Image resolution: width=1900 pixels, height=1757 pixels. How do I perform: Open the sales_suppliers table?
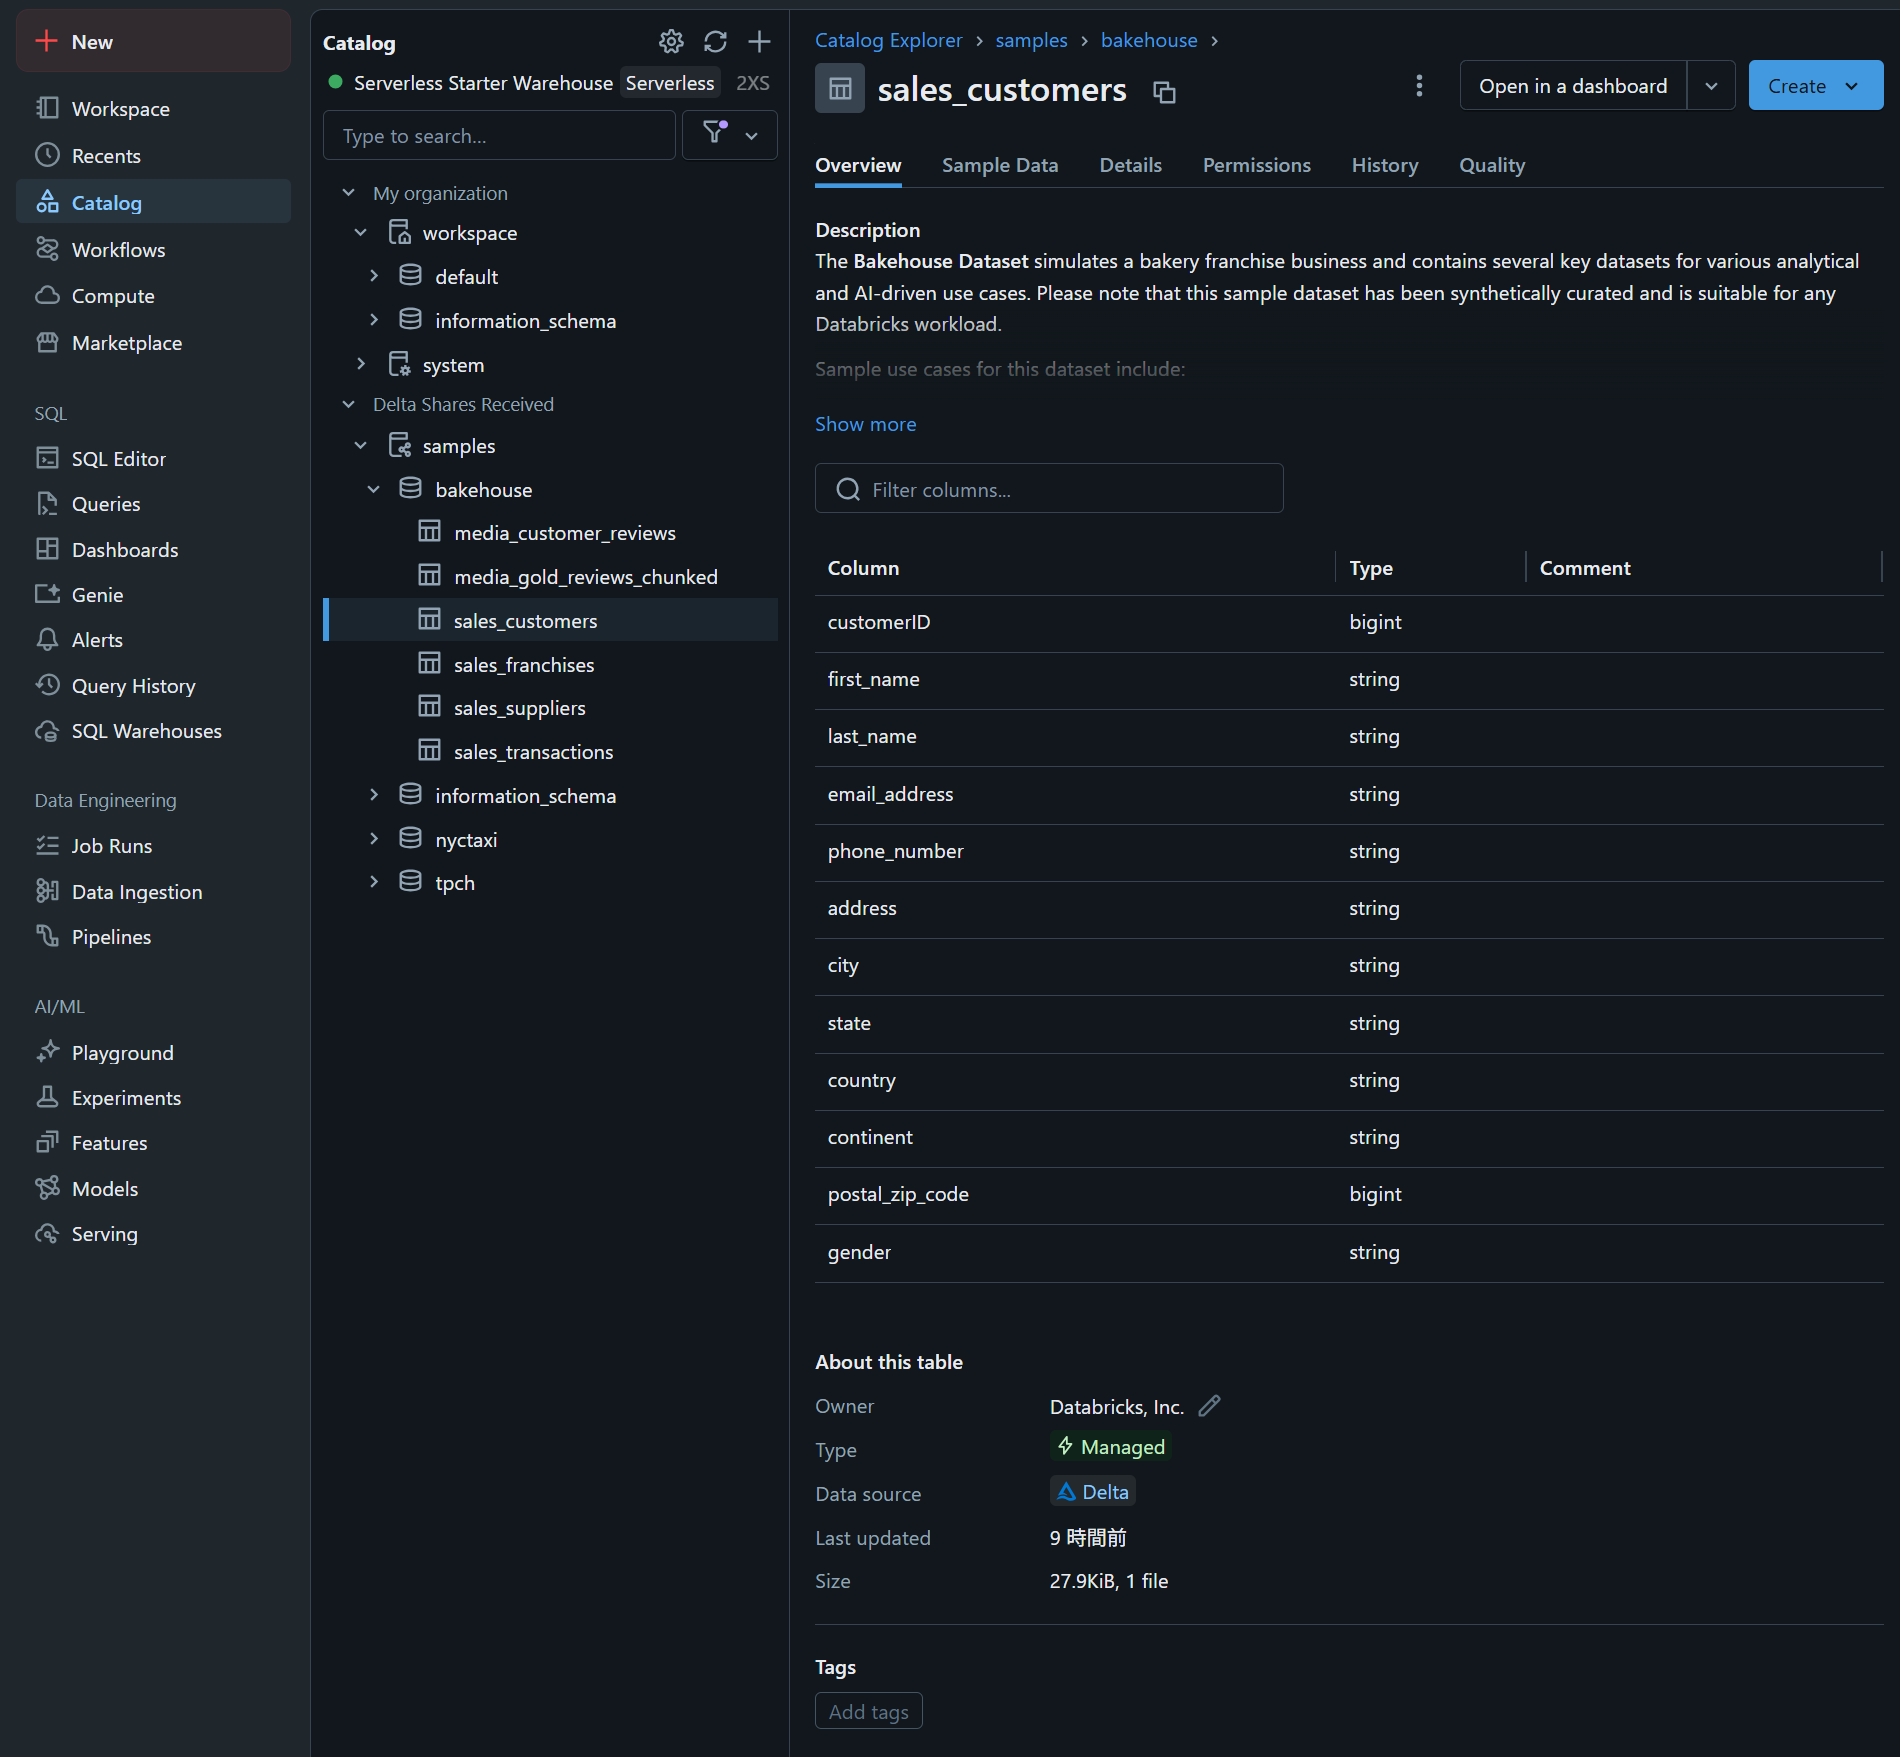tap(551, 707)
